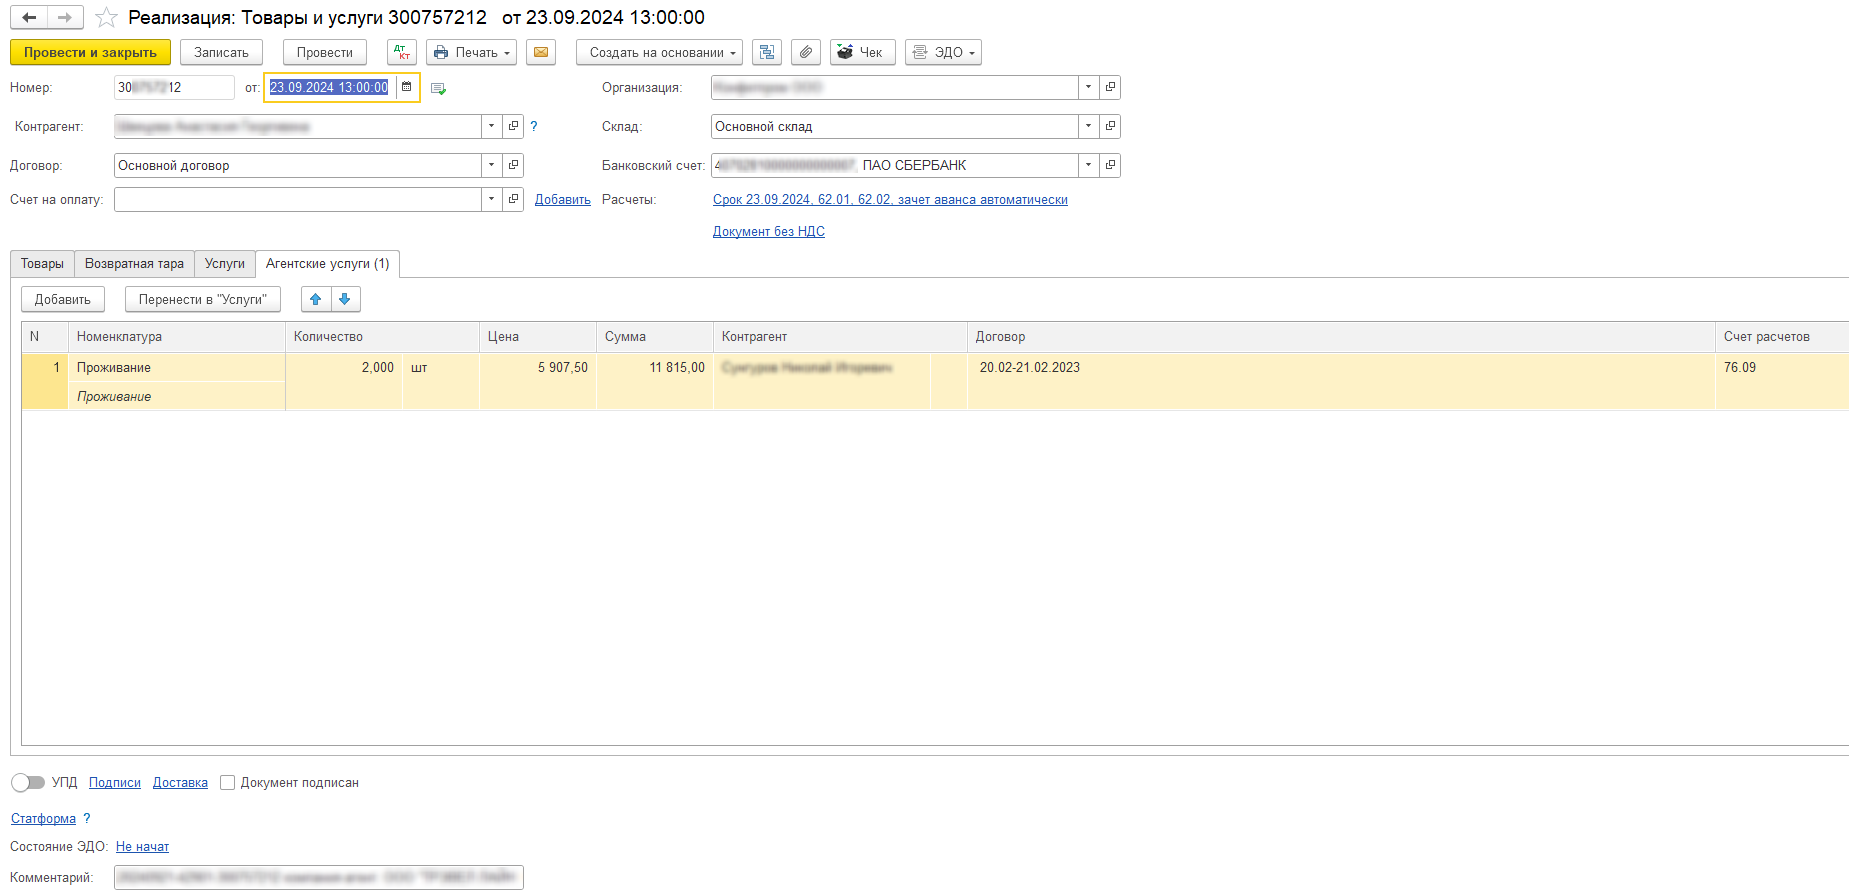Viewport: 1849px width, 892px height.
Task: Open Счет на оплату with open-form icon
Action: (513, 199)
